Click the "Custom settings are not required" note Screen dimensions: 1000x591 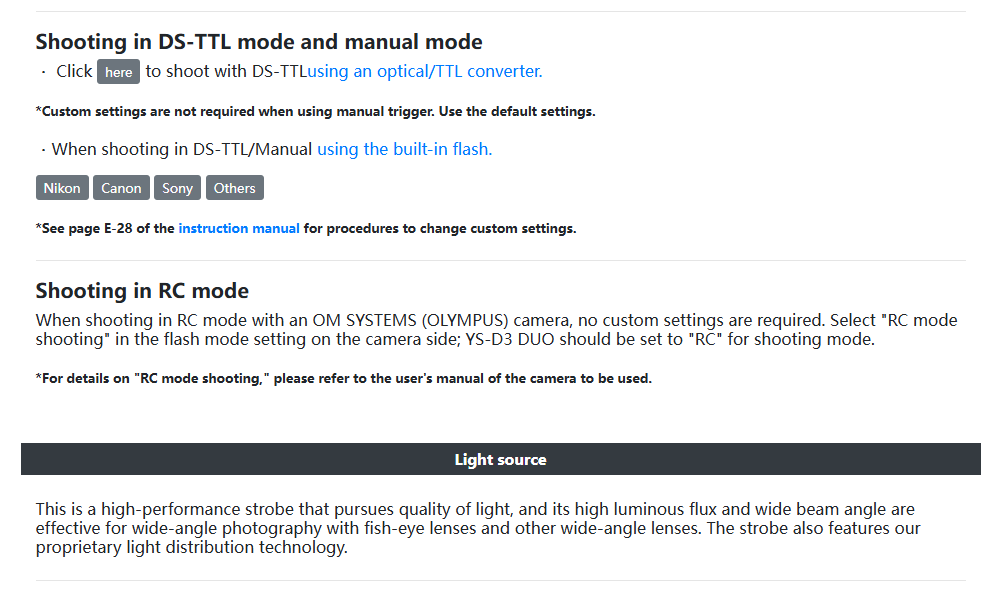tap(315, 111)
